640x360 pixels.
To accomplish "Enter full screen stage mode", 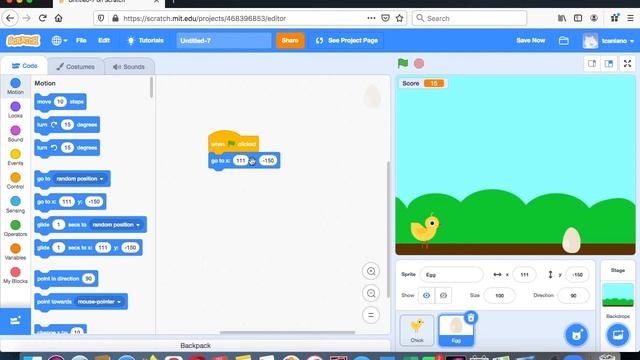I will click(x=627, y=63).
